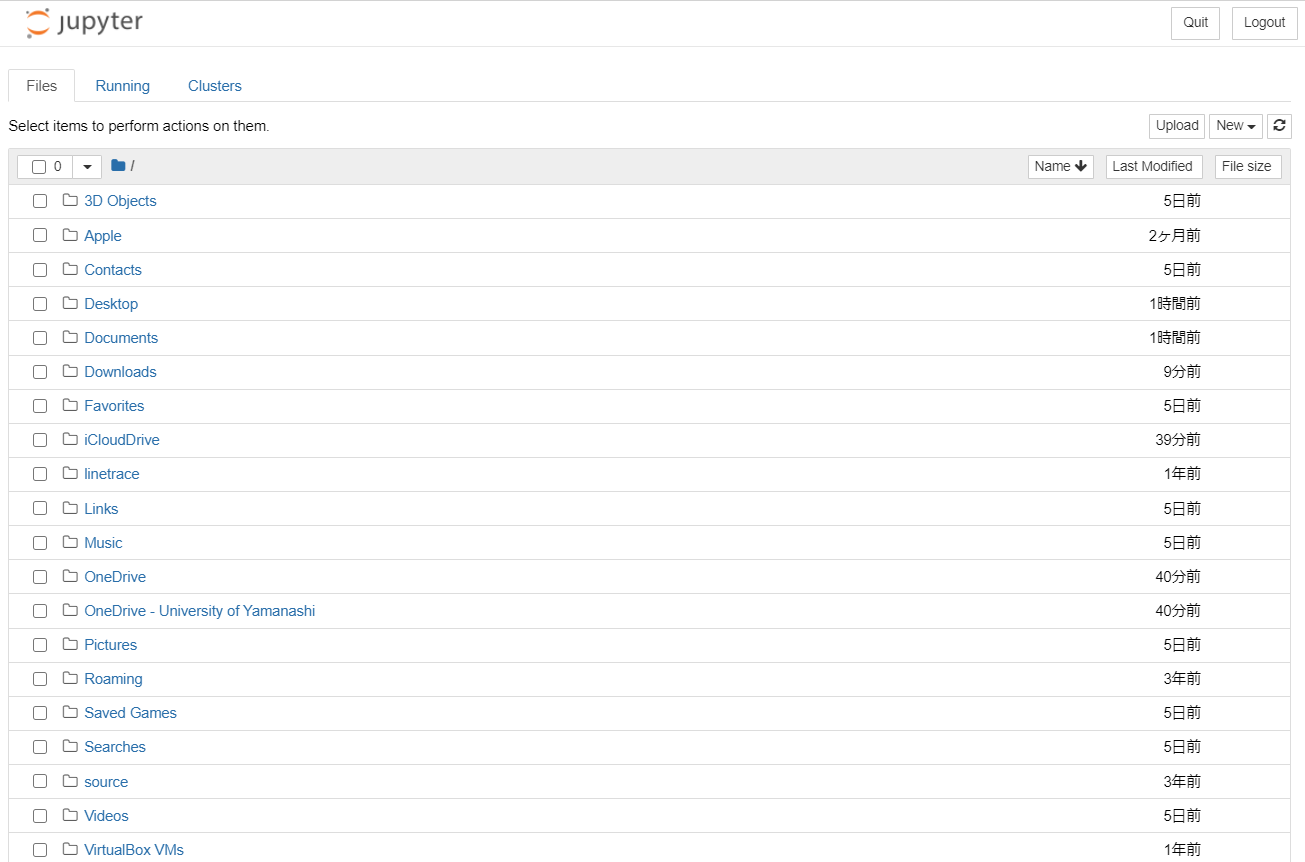Switch to the Files tab
The width and height of the screenshot is (1305, 862).
pyautogui.click(x=41, y=86)
